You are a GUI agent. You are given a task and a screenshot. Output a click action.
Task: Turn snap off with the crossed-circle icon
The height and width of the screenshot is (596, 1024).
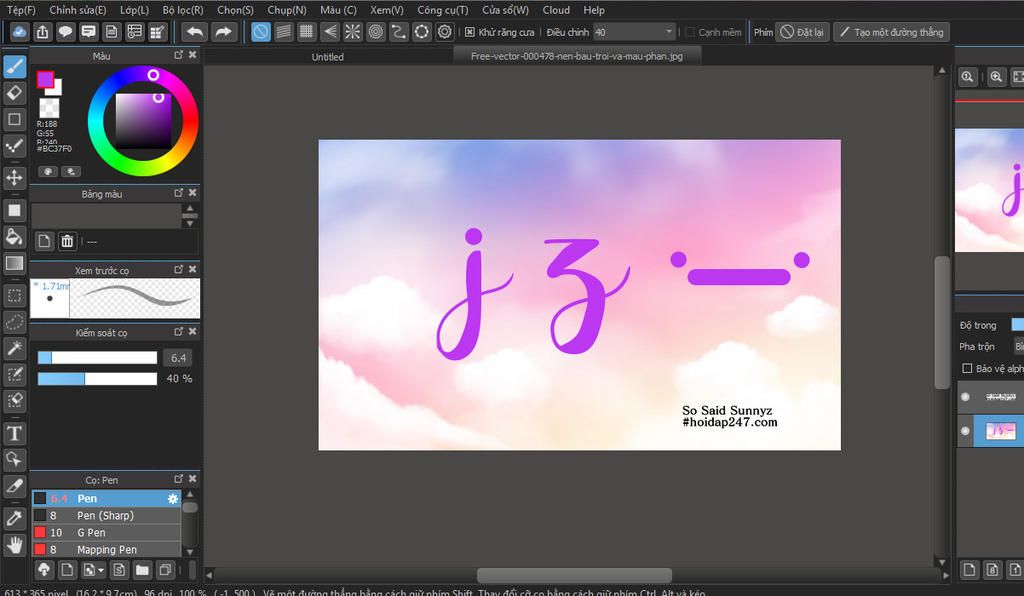[x=261, y=31]
